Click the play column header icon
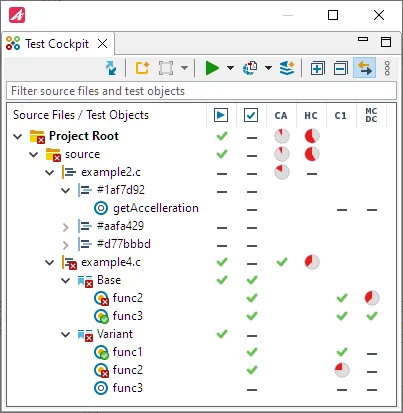 pos(221,115)
